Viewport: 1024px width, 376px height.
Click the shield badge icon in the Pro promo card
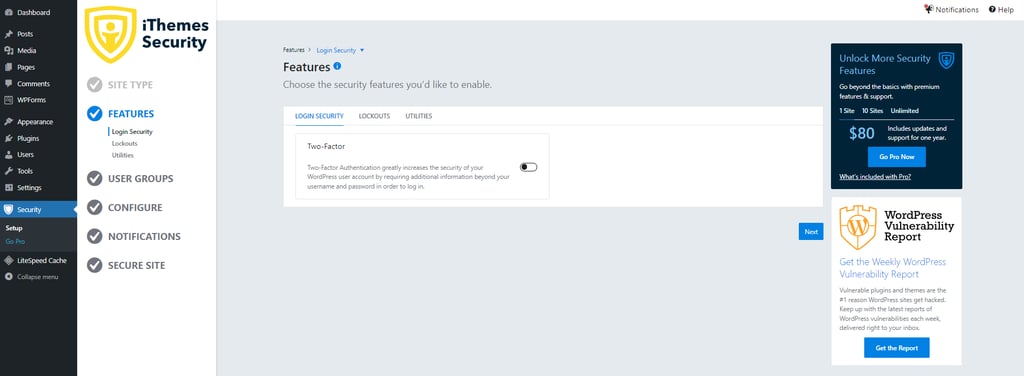pos(946,61)
